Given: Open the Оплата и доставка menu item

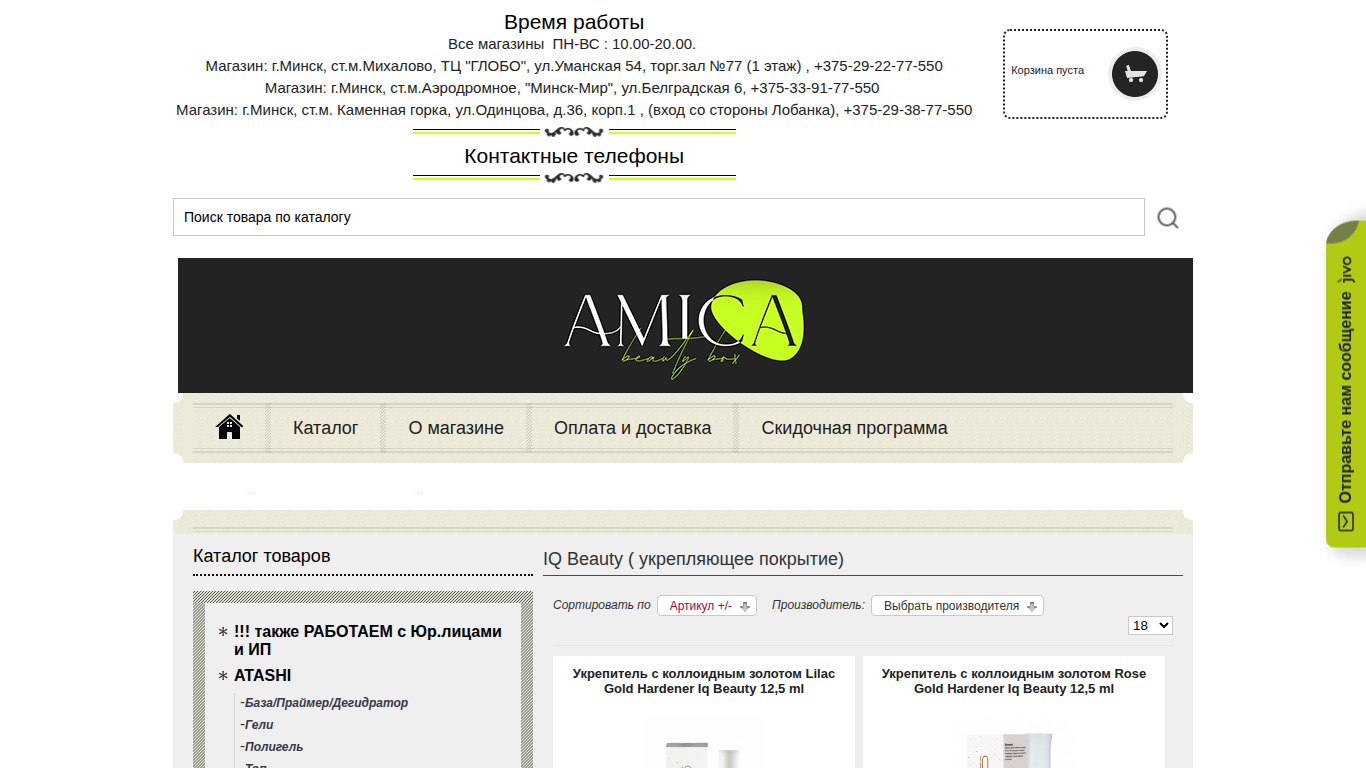Looking at the screenshot, I should pos(633,428).
